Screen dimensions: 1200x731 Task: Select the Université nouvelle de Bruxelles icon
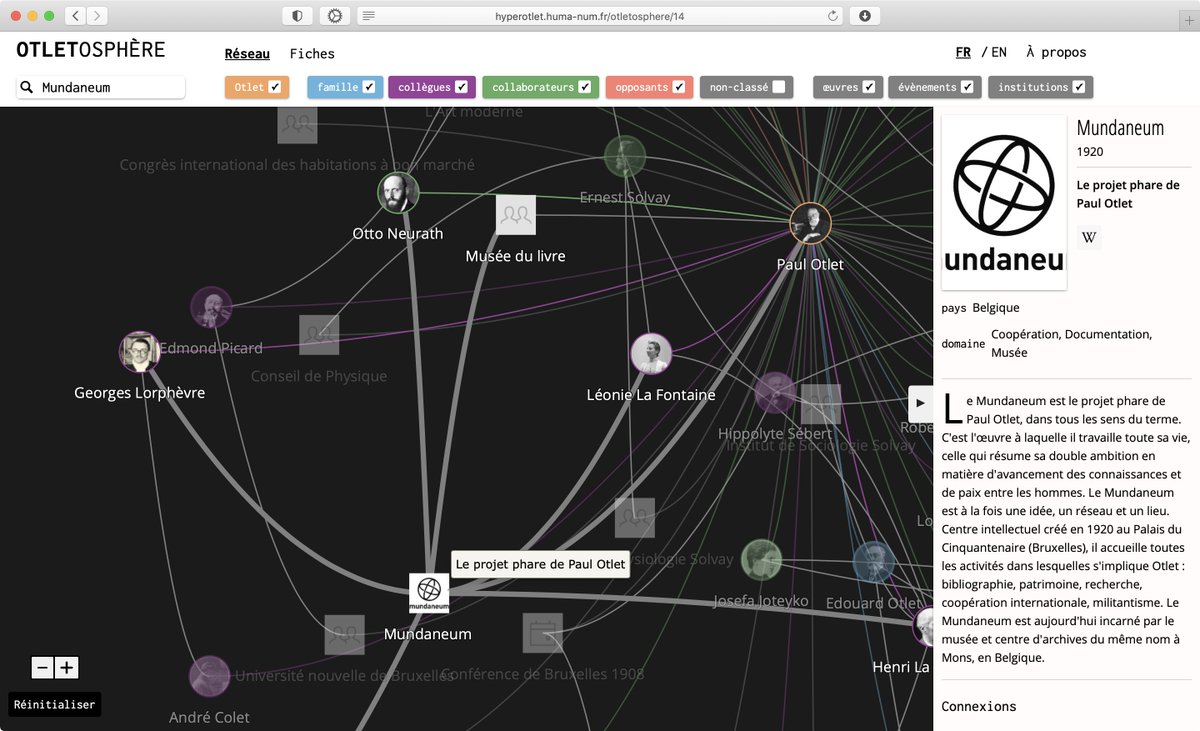coord(344,635)
